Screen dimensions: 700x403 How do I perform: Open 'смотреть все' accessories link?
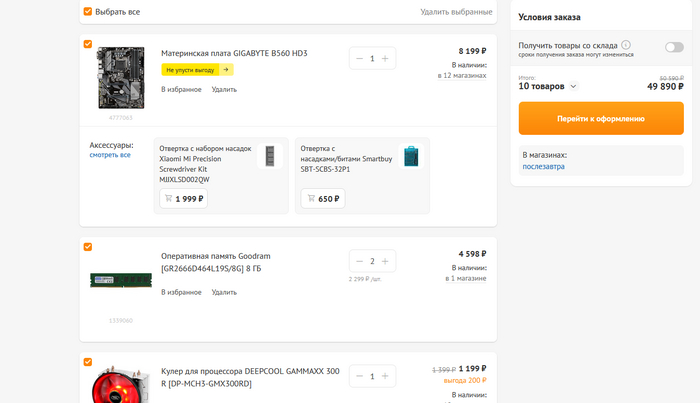tap(110, 155)
